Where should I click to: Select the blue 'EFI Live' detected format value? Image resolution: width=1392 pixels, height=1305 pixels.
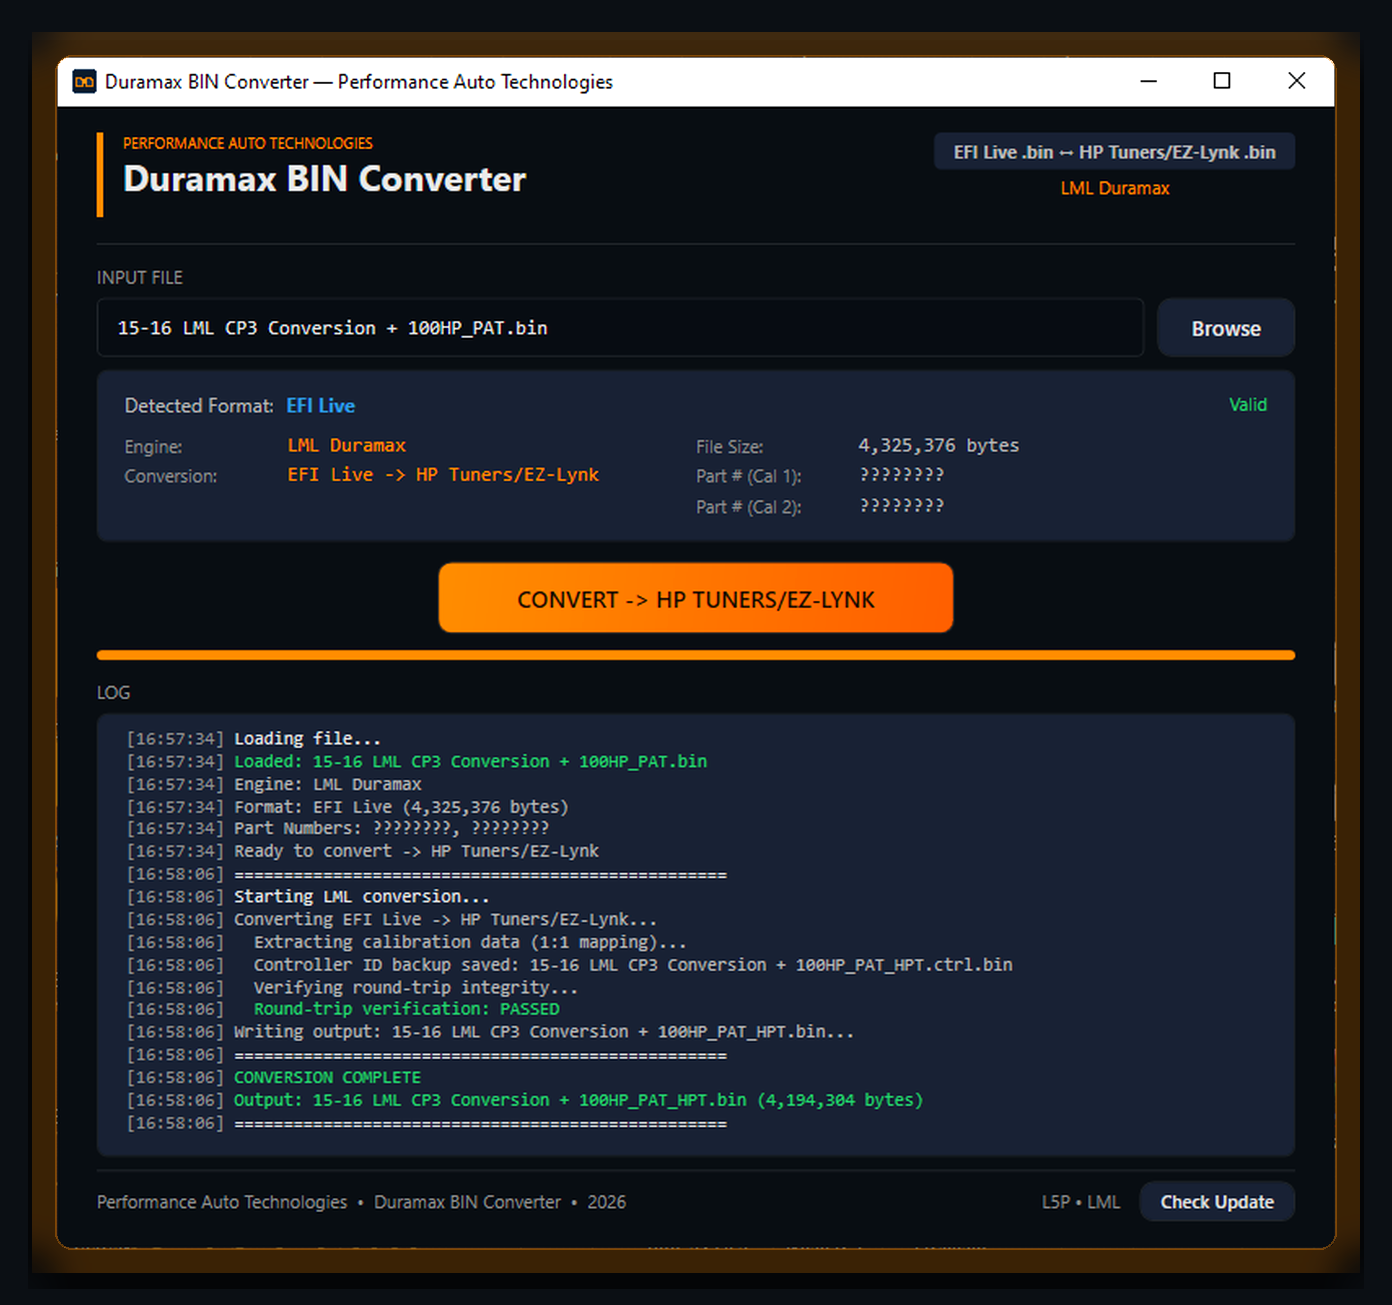[321, 406]
